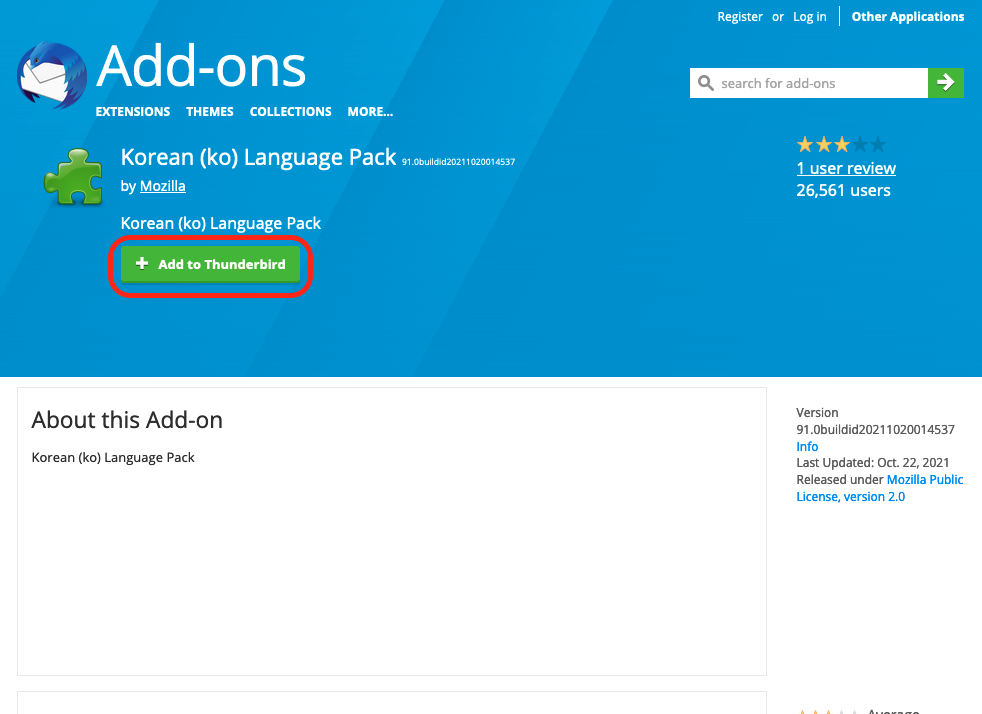Click Add to Thunderbird button

[x=210, y=264]
